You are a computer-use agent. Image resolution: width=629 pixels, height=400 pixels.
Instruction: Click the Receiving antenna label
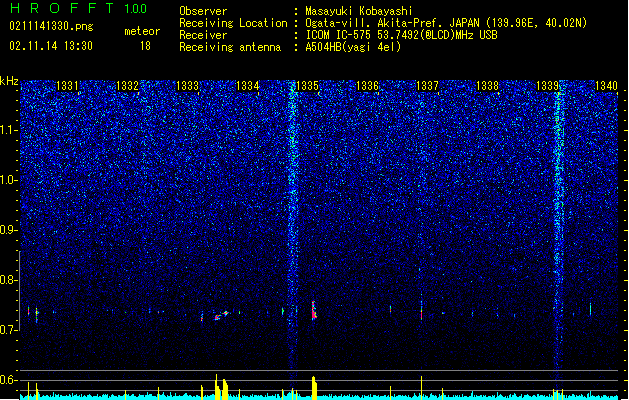[x=230, y=47]
